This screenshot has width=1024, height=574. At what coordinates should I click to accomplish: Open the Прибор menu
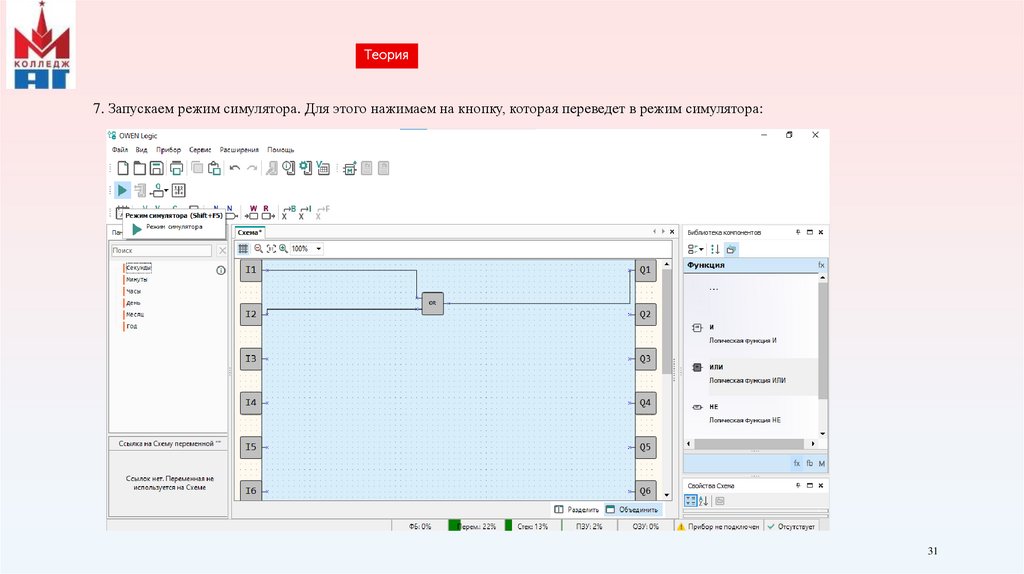coord(168,150)
